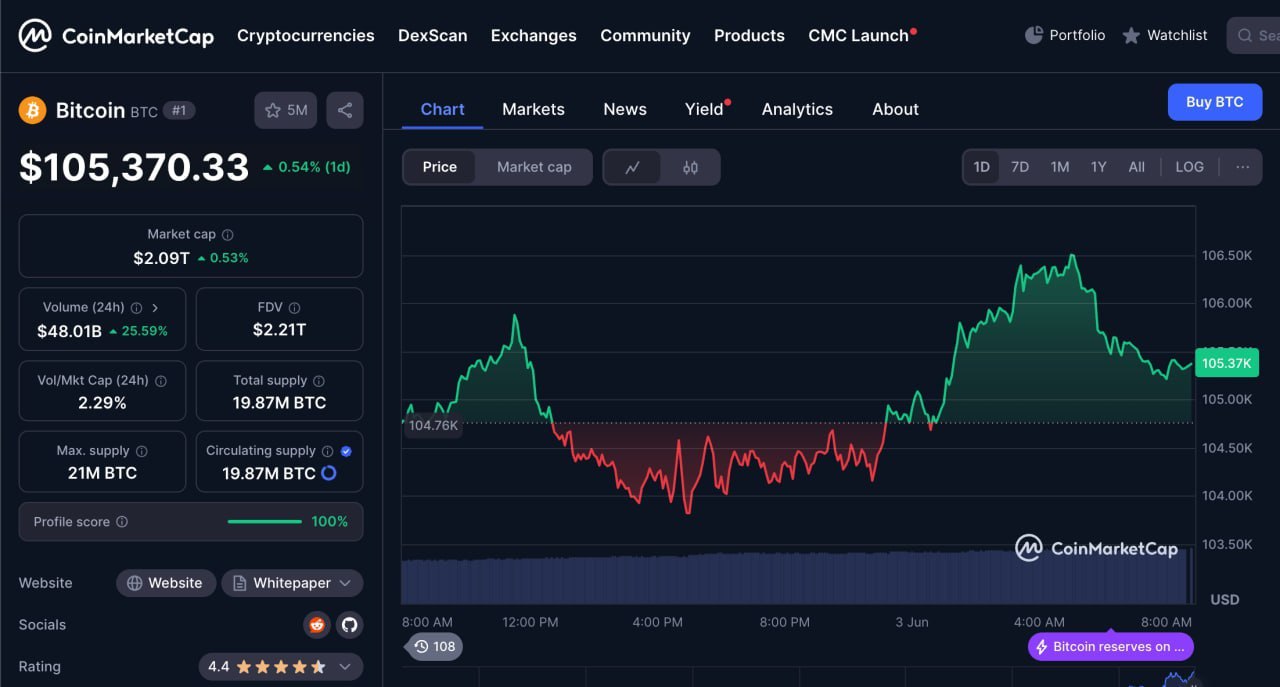Screen dimensions: 1280x687
Task: Open the Watchlist star icon
Action: (1131, 36)
